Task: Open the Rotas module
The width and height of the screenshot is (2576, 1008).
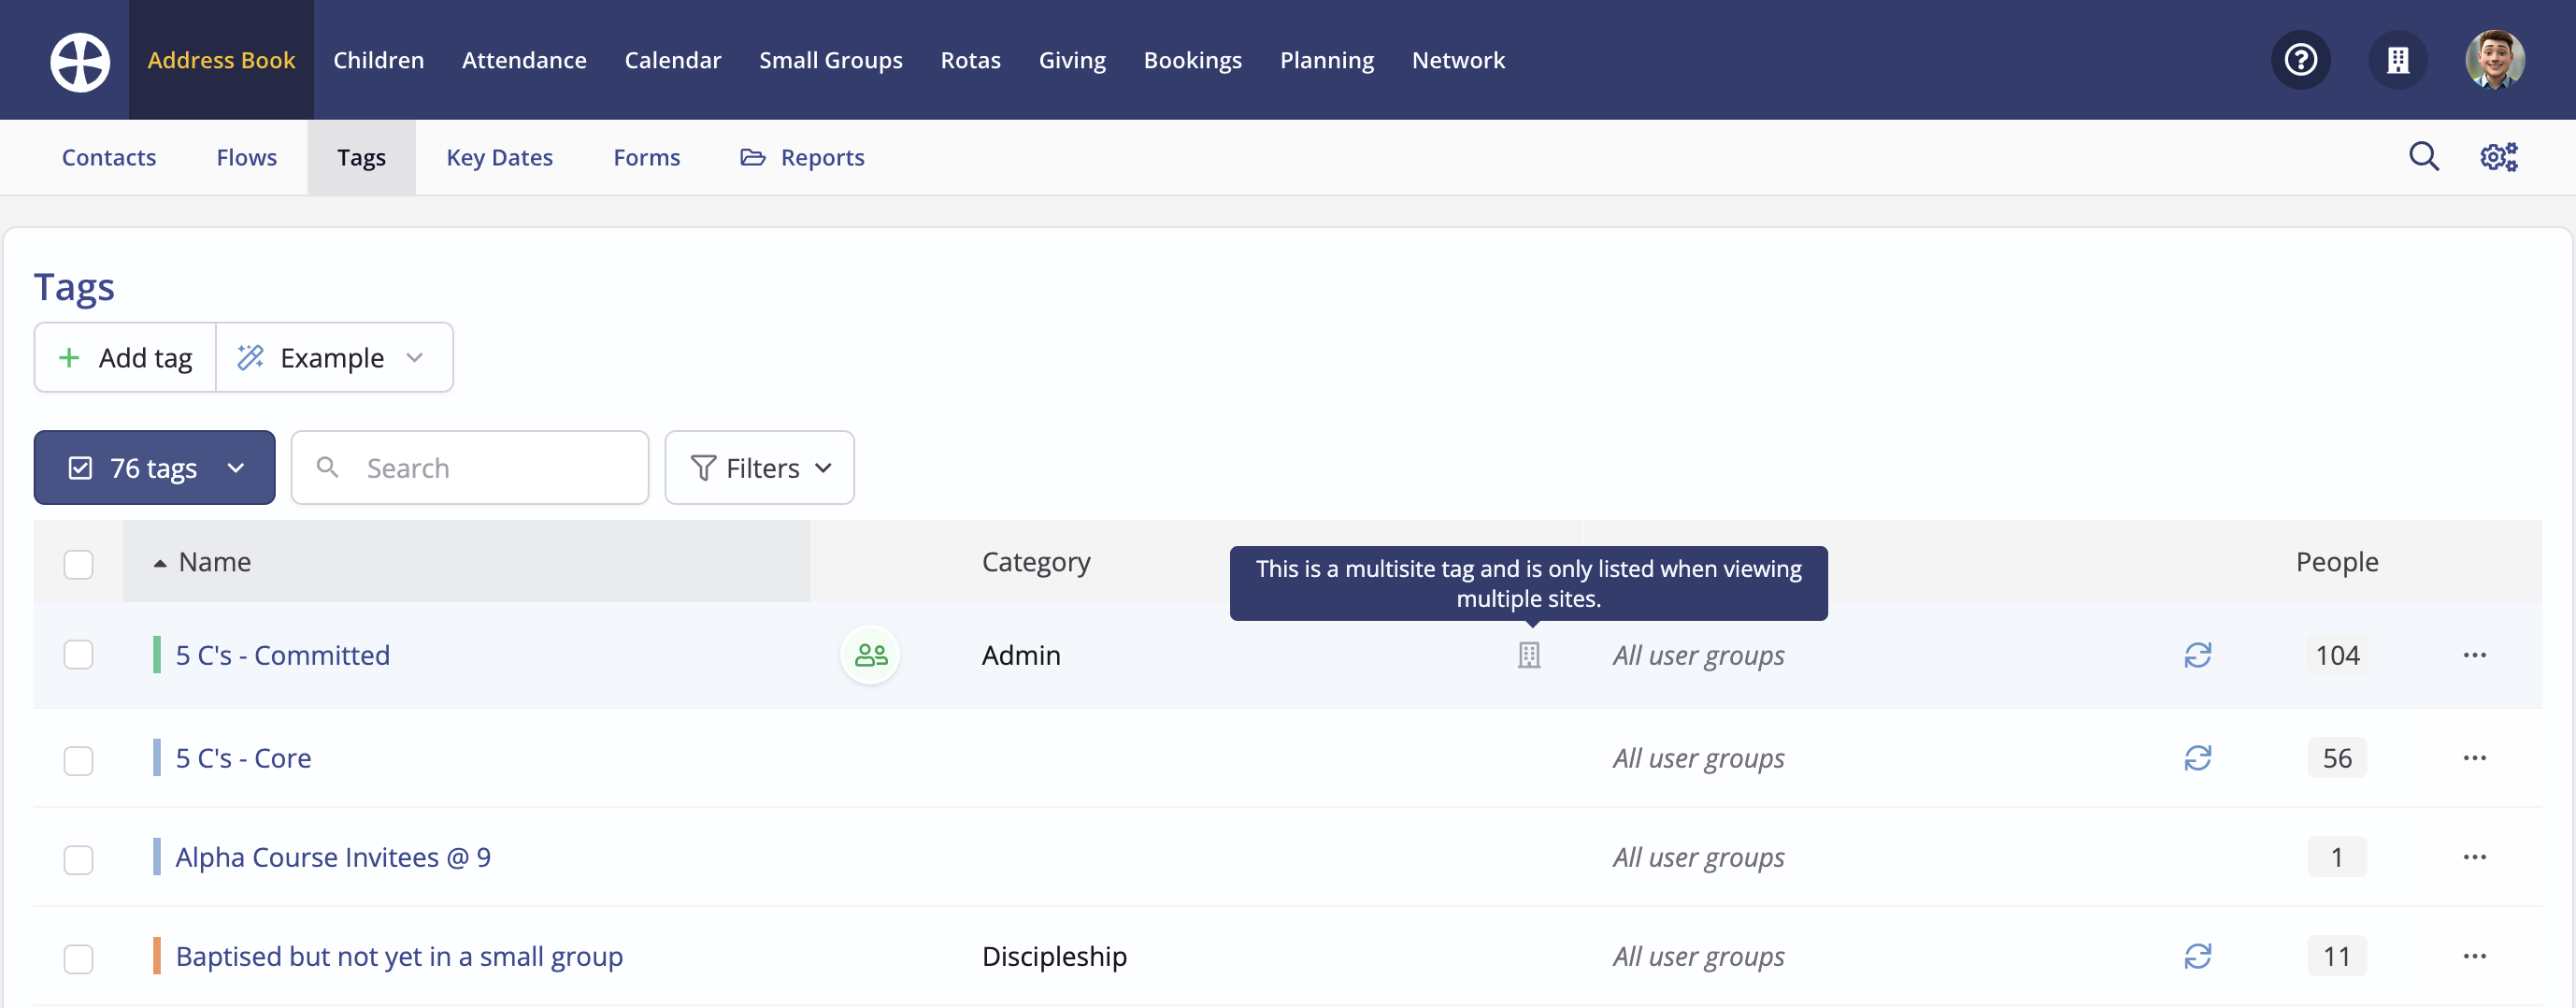Action: [970, 60]
